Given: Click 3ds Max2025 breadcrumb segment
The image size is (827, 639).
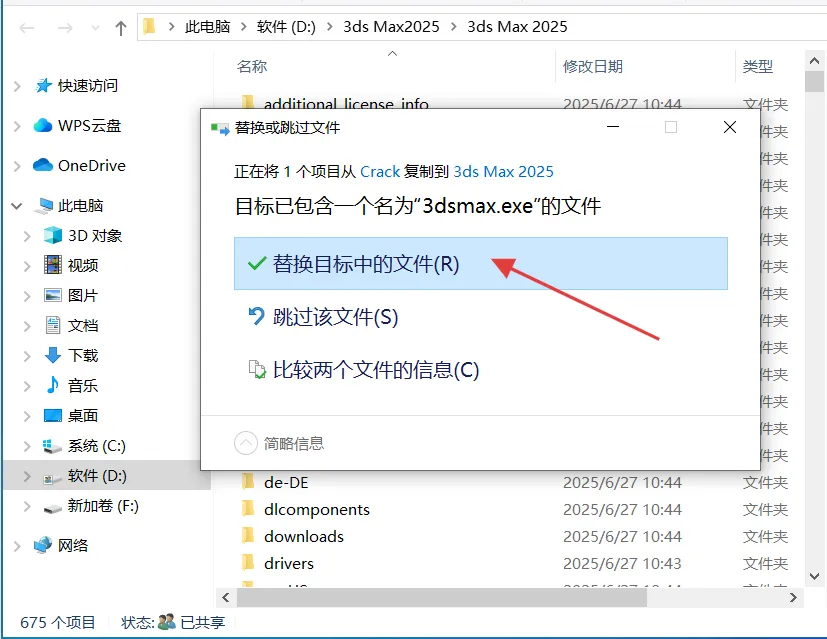Looking at the screenshot, I should click(391, 26).
